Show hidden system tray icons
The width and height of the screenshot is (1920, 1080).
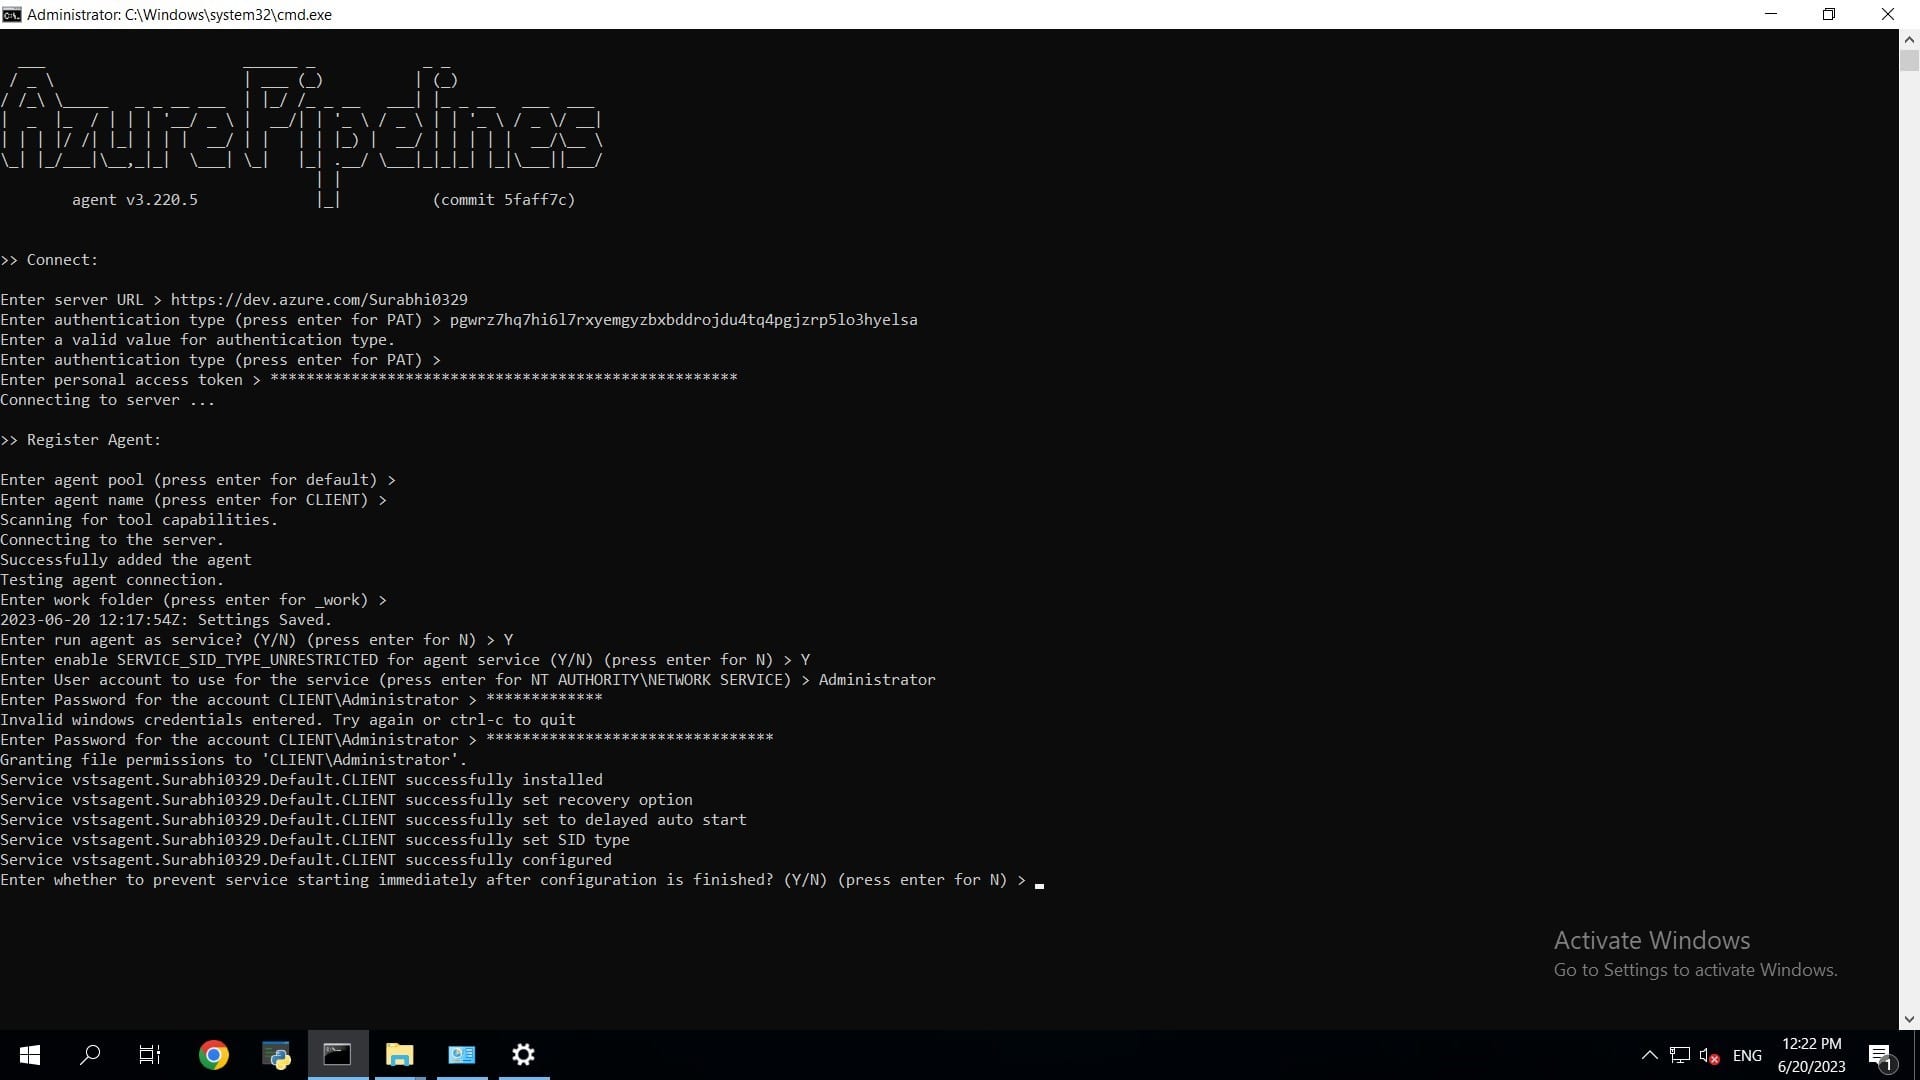coord(1649,1055)
